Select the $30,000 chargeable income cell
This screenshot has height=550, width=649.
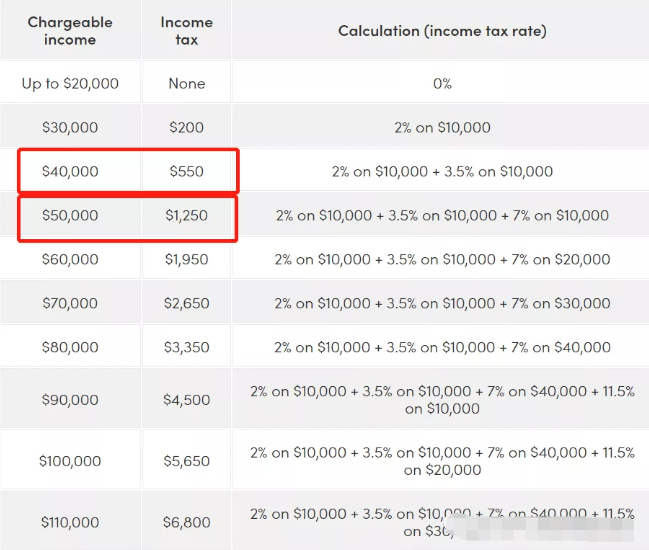[70, 127]
